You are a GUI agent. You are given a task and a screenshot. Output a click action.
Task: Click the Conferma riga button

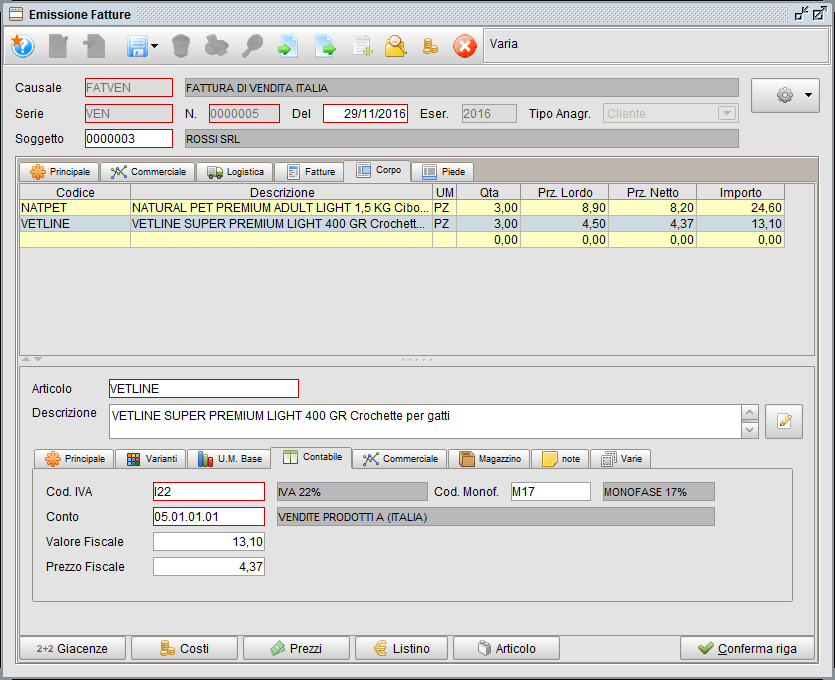pyautogui.click(x=747, y=649)
